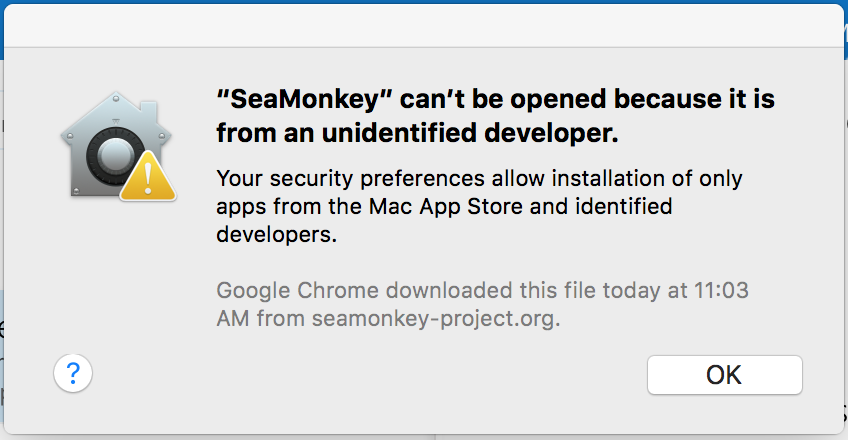The image size is (848, 440).
Task: Click the yellow warning triangle badge
Action: coord(148,177)
